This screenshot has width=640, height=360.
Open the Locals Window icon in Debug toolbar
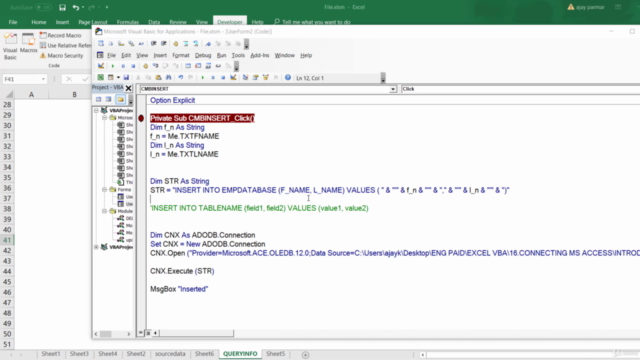click(x=188, y=66)
